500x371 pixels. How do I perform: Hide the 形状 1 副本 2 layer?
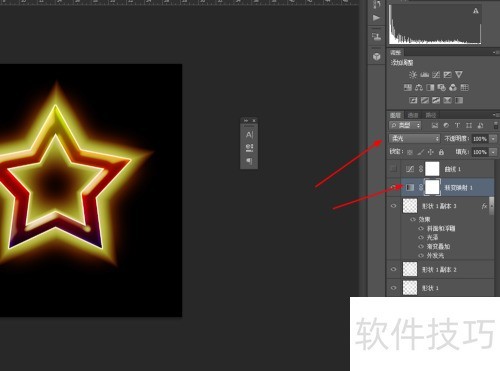click(x=394, y=269)
